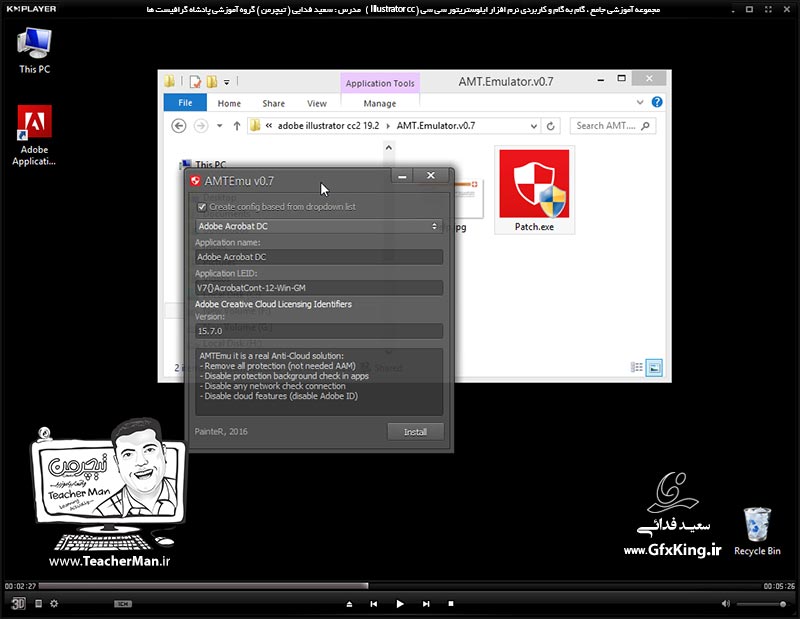
Task: Stop video playback
Action: coord(451,603)
